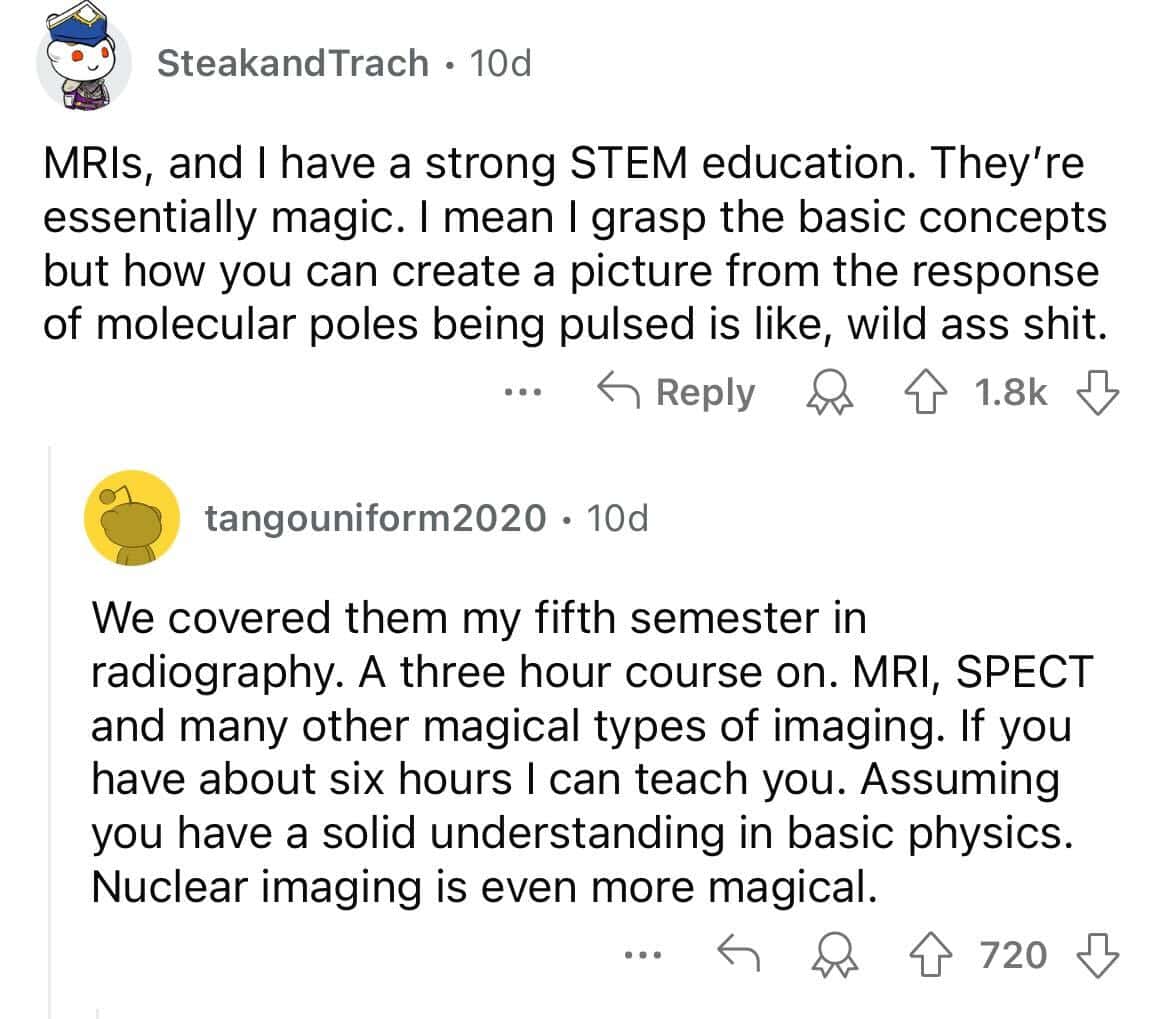Click the 10d timestamp beside SteakandTrach

click(500, 64)
